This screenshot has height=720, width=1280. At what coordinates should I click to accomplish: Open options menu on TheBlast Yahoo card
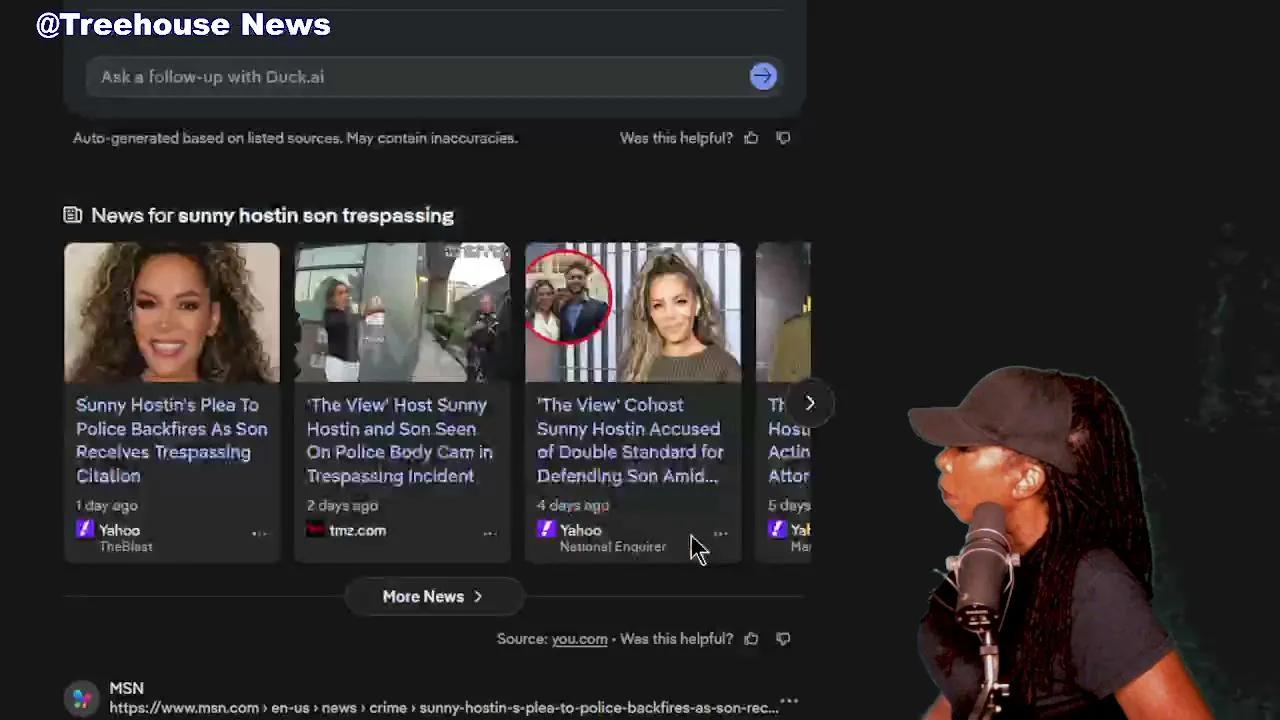pyautogui.click(x=259, y=534)
